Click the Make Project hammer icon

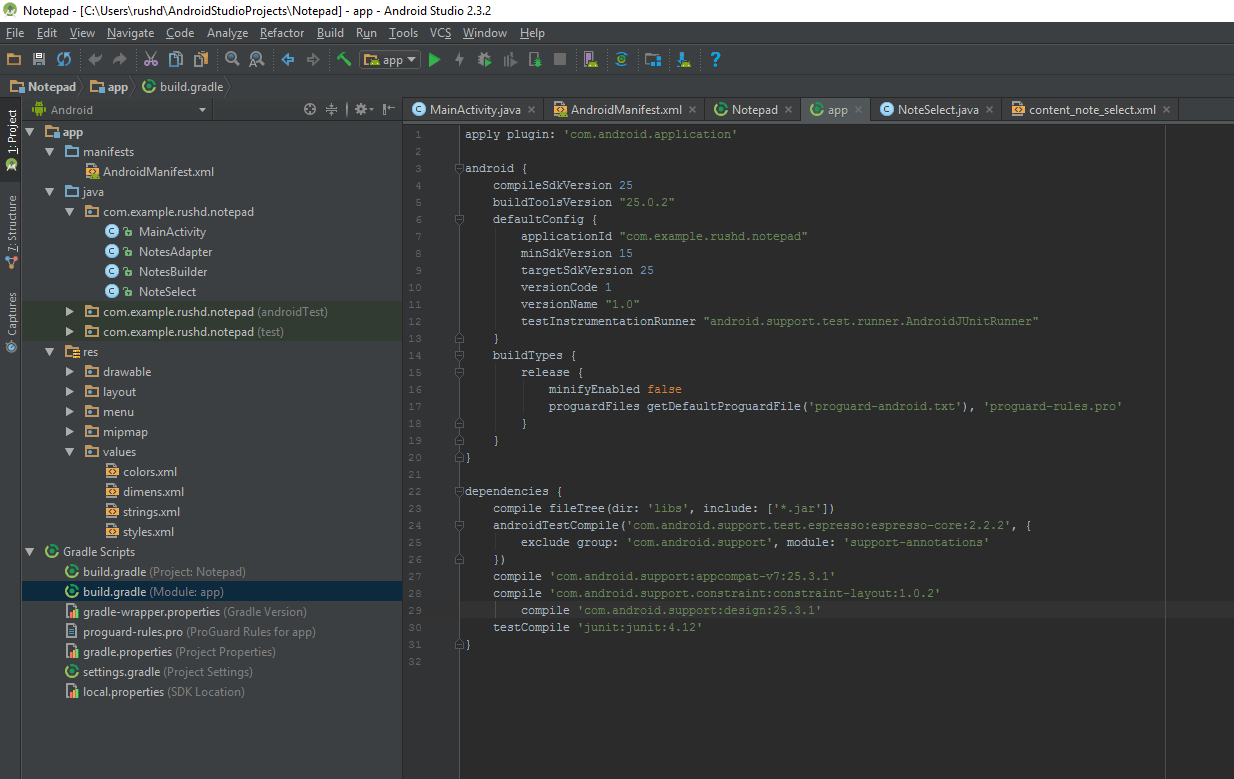[x=344, y=60]
